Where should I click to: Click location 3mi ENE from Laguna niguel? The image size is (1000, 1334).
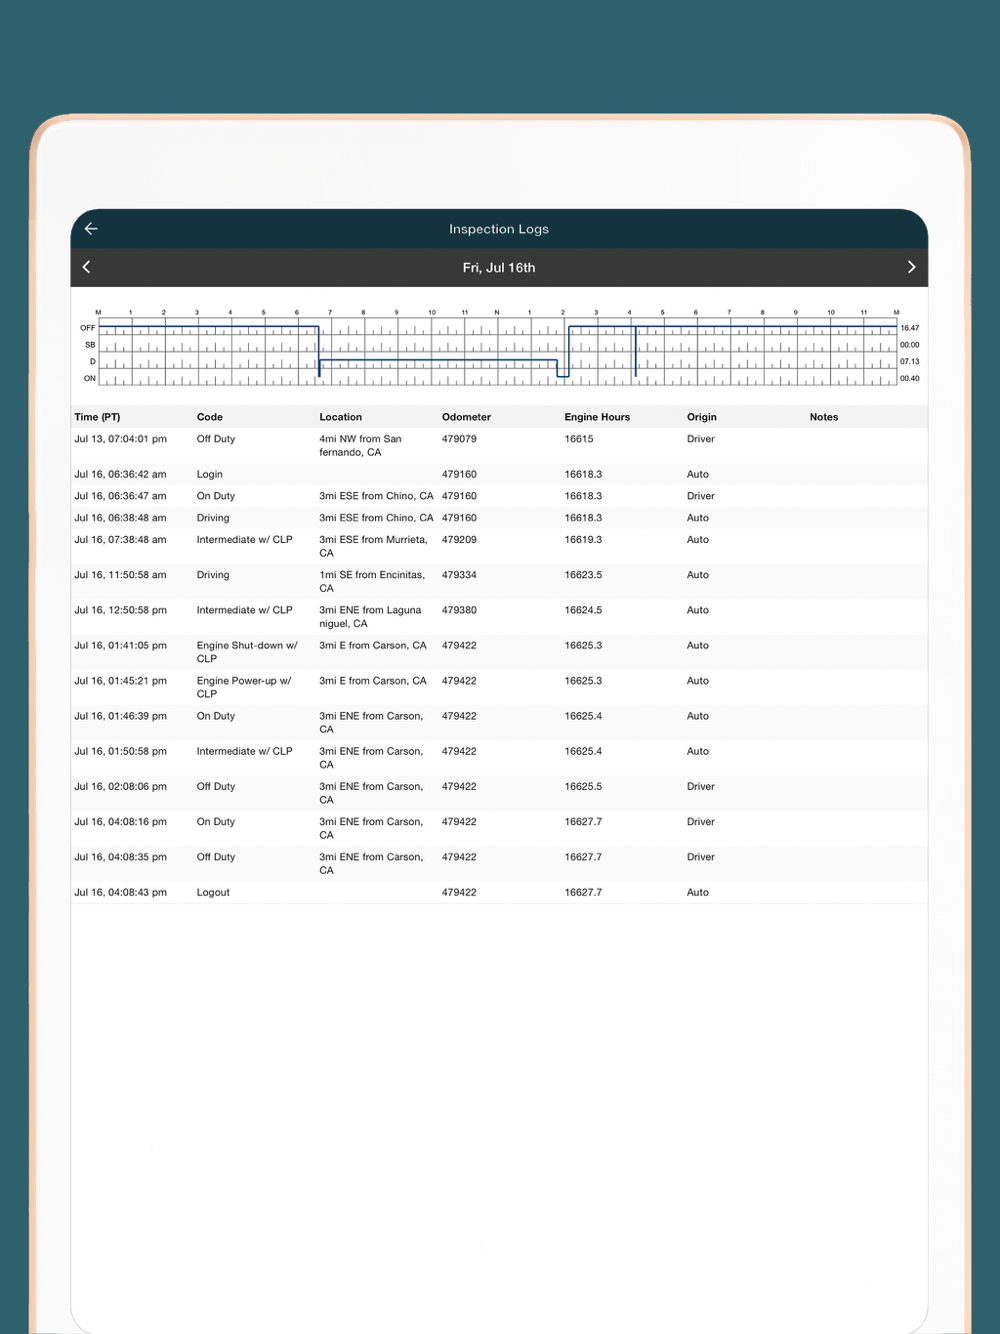point(370,617)
